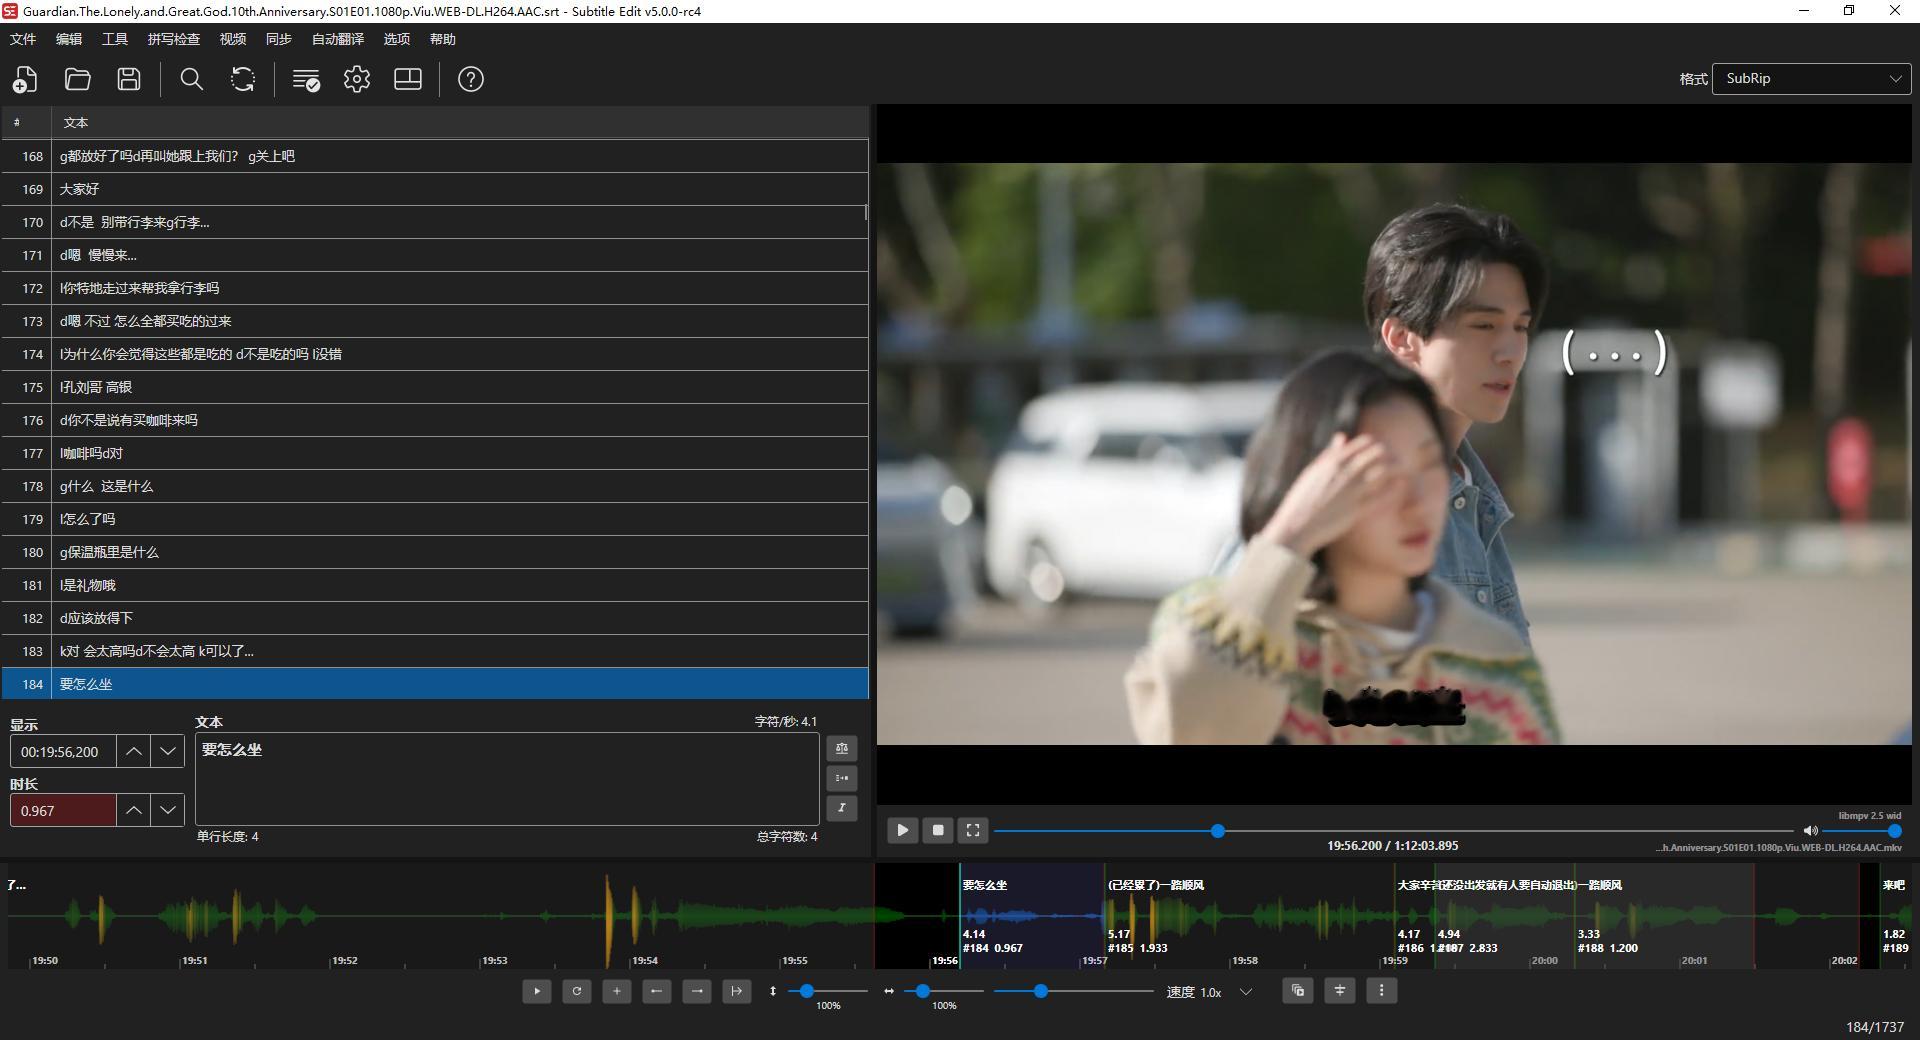Open the 选项 menu
This screenshot has height=1040, width=1920.
pyautogui.click(x=397, y=39)
